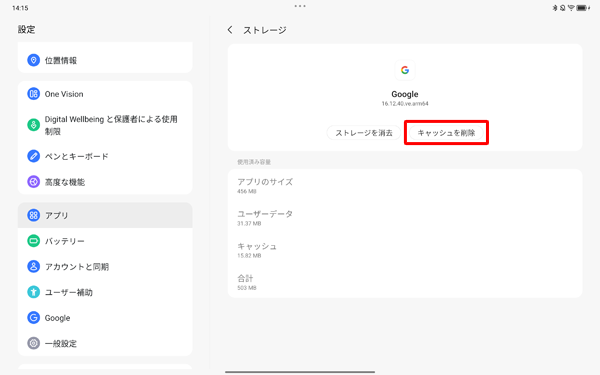Open 一般設定 settings

coord(105,343)
